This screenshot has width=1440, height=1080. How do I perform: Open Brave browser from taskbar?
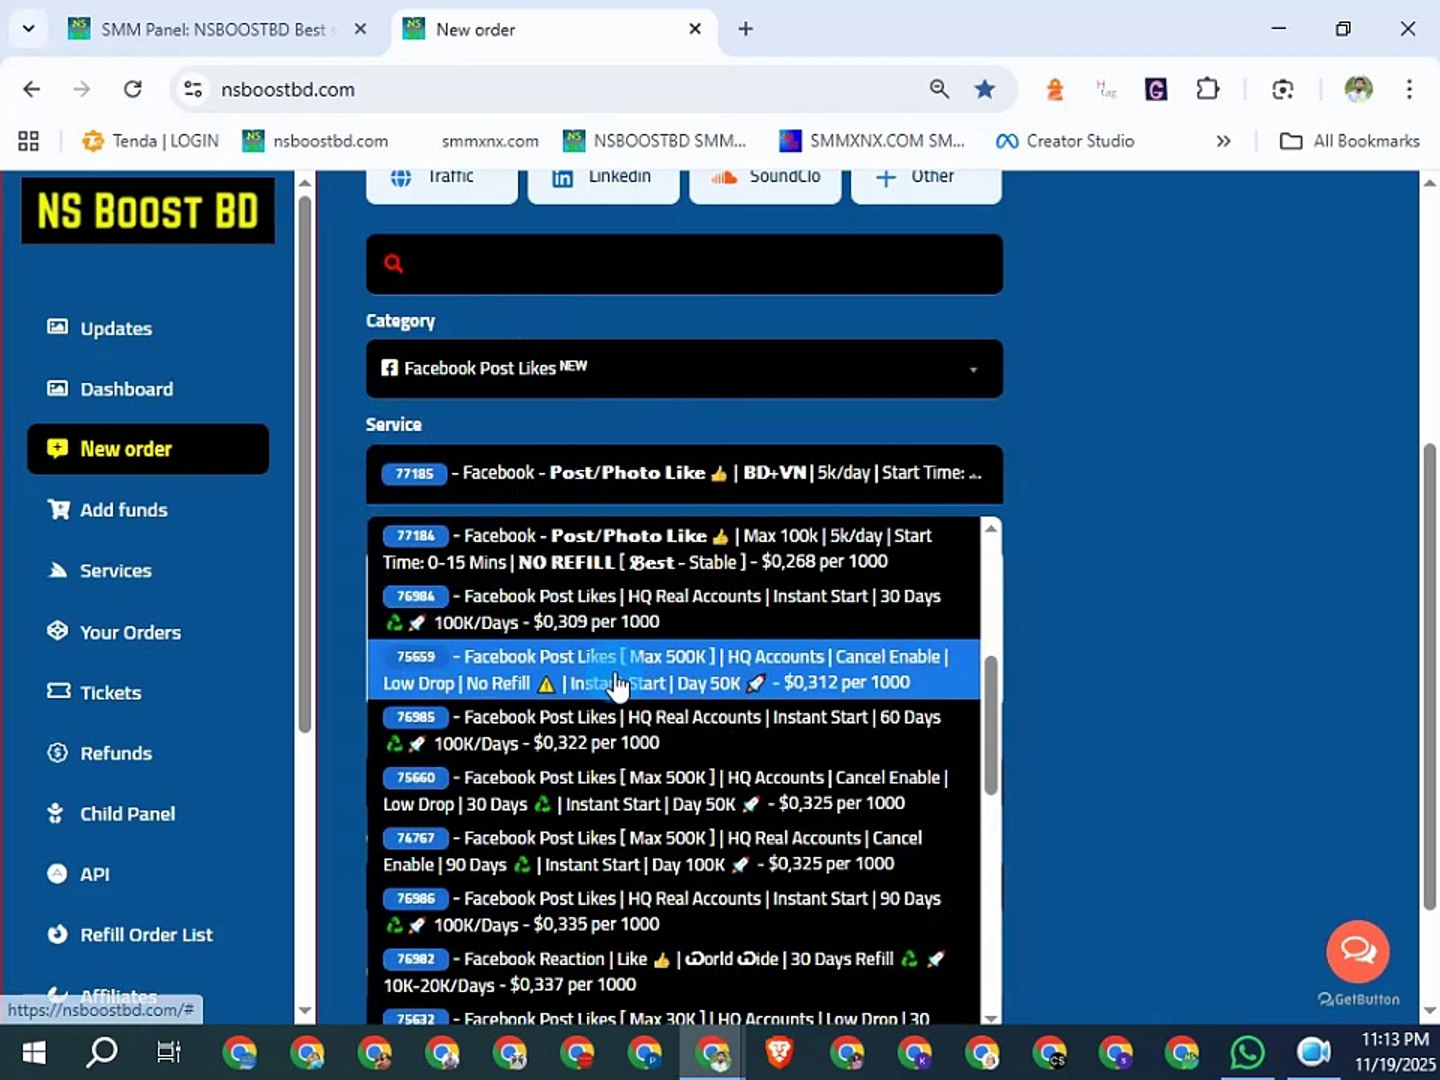tap(779, 1052)
